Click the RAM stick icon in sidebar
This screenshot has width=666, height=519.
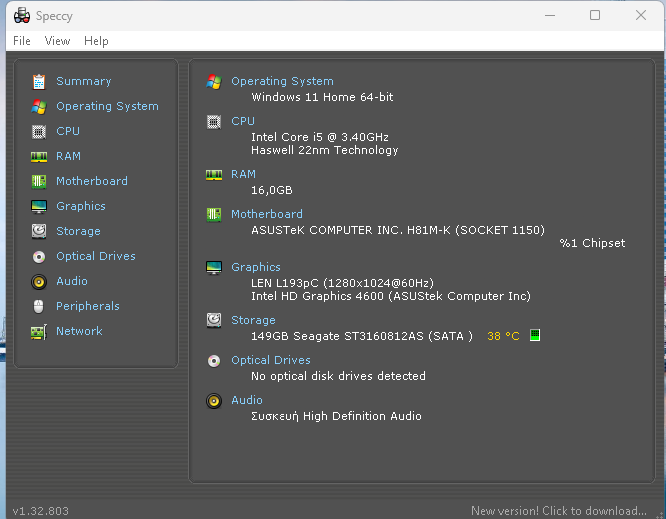coord(39,157)
